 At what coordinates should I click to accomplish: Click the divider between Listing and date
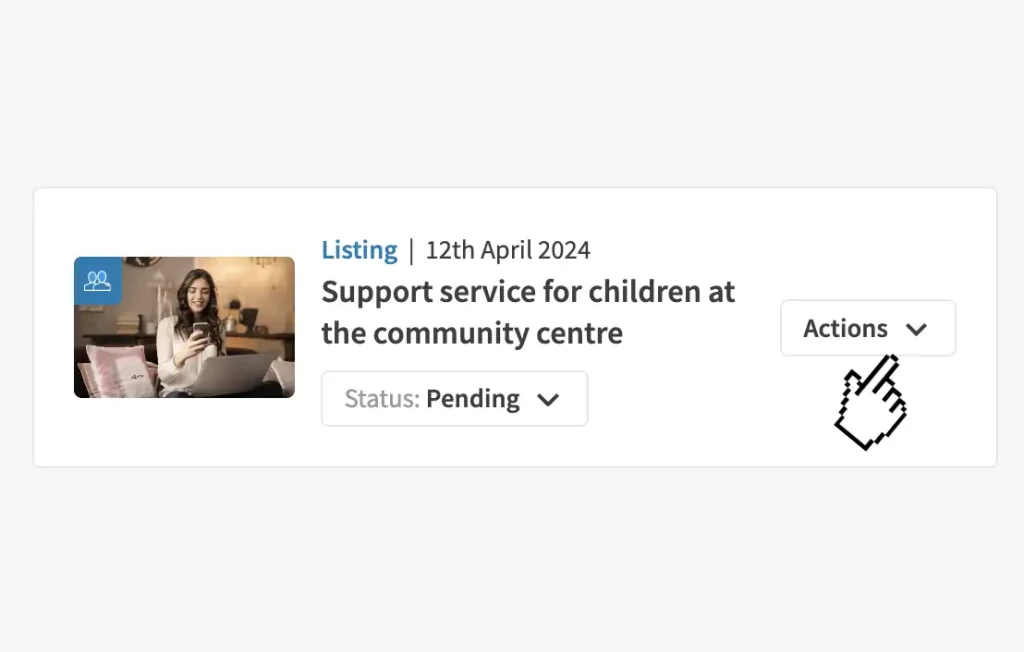(x=411, y=249)
